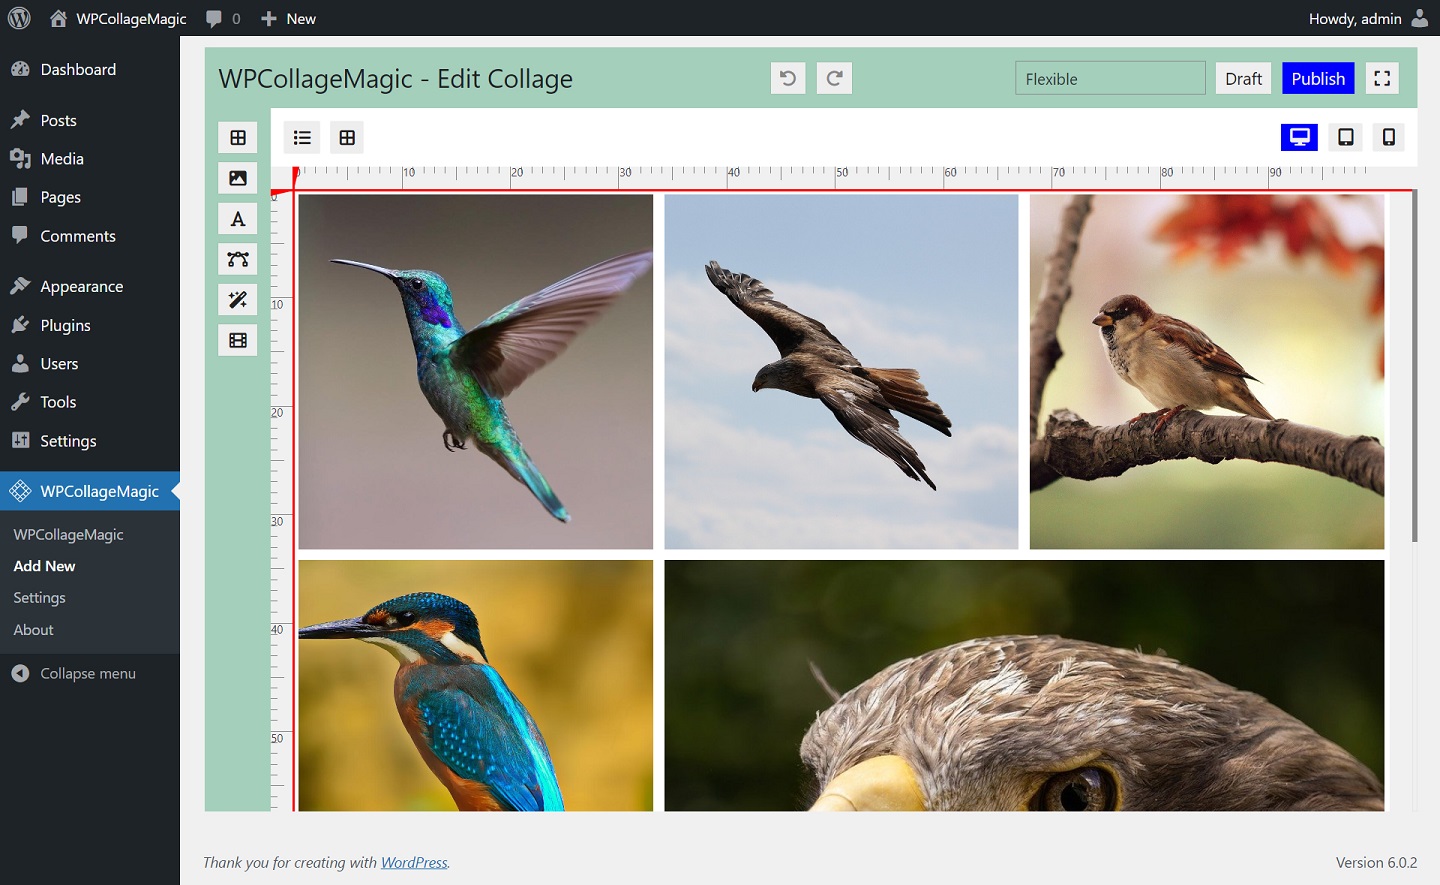The height and width of the screenshot is (885, 1440).
Task: Open the list view panel
Action: [x=302, y=136]
